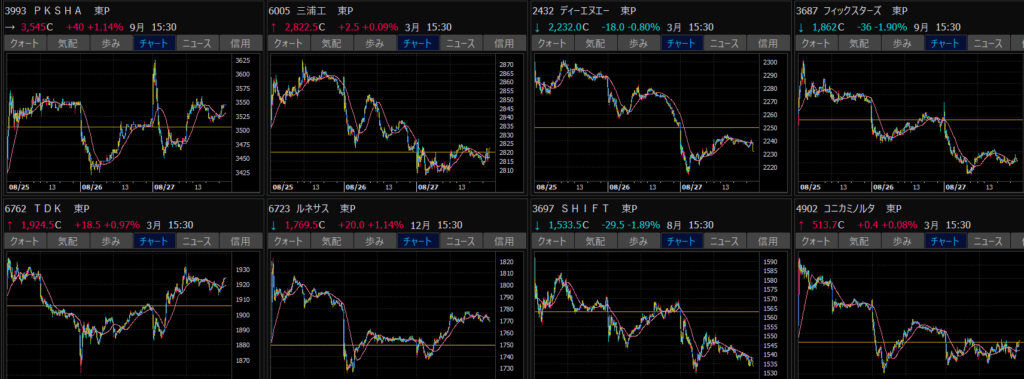Select 信用 tab in TDK panel
The height and width of the screenshot is (379, 1024).
(x=242, y=241)
